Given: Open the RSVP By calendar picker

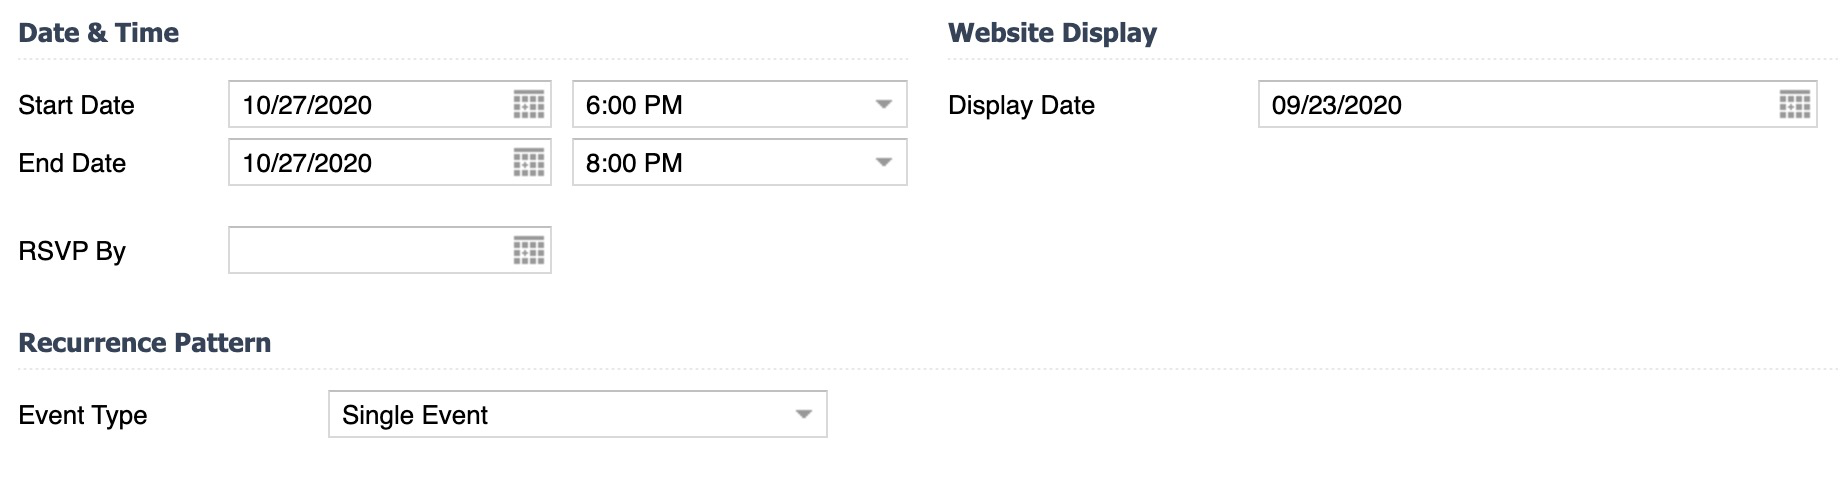Looking at the screenshot, I should point(529,250).
